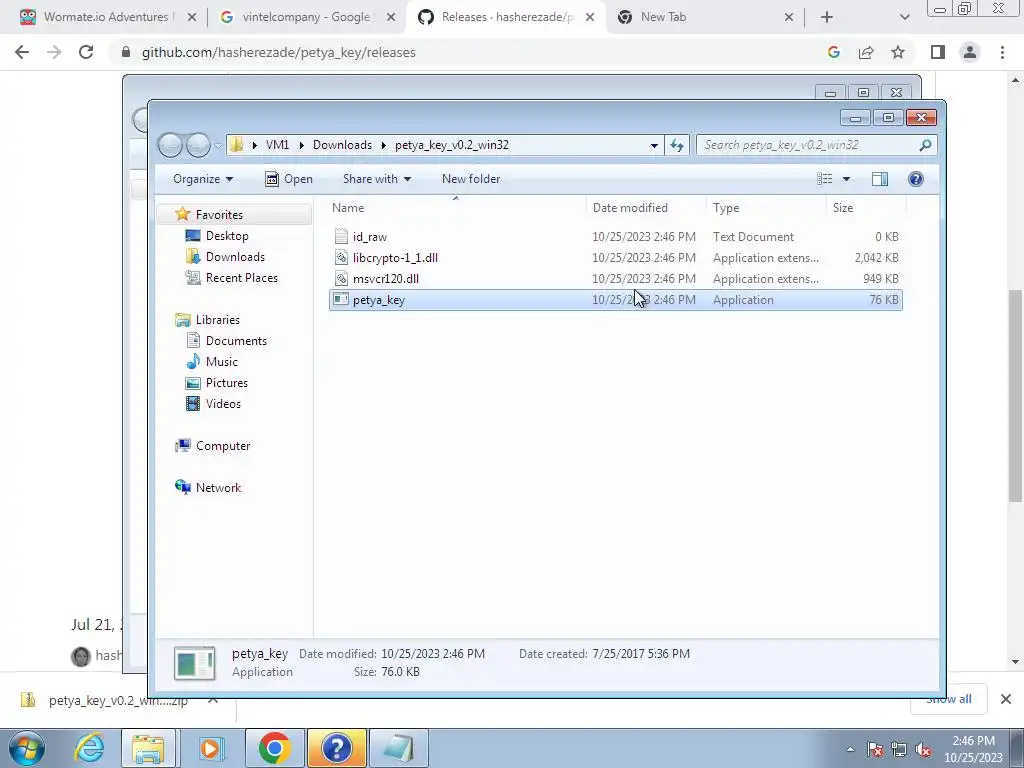Select the msvcr120.dll file
The height and width of the screenshot is (768, 1024).
coord(615,279)
